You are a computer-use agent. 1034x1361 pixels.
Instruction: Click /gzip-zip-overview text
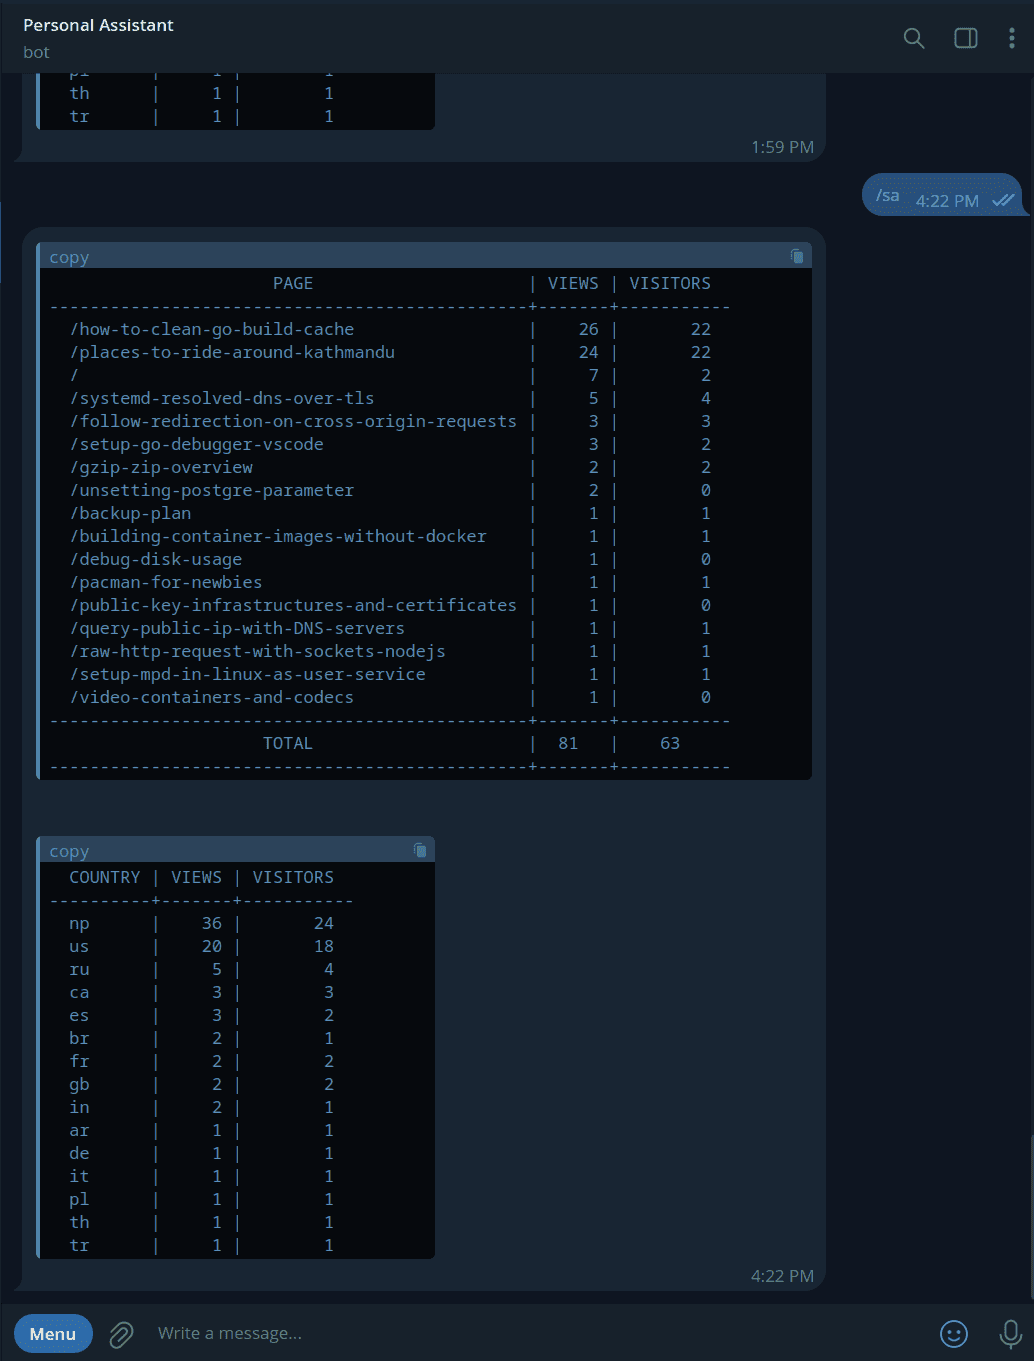point(161,467)
